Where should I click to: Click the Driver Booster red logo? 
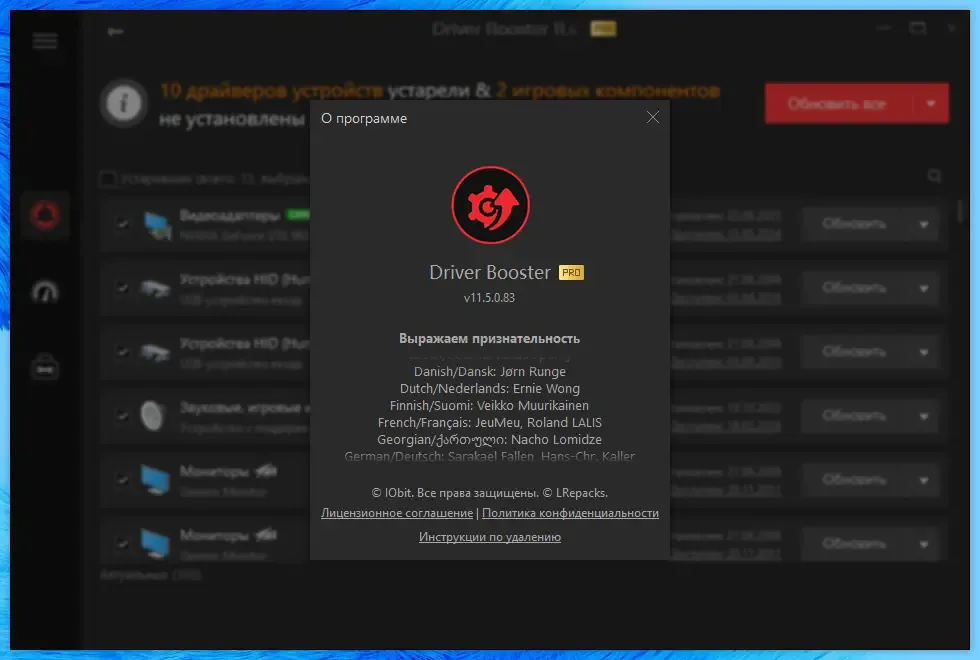coord(491,205)
